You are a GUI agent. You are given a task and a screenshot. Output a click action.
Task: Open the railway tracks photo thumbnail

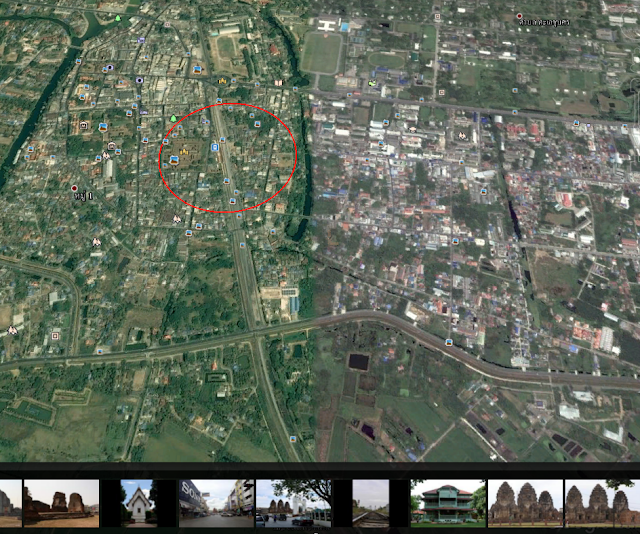[x=371, y=503]
